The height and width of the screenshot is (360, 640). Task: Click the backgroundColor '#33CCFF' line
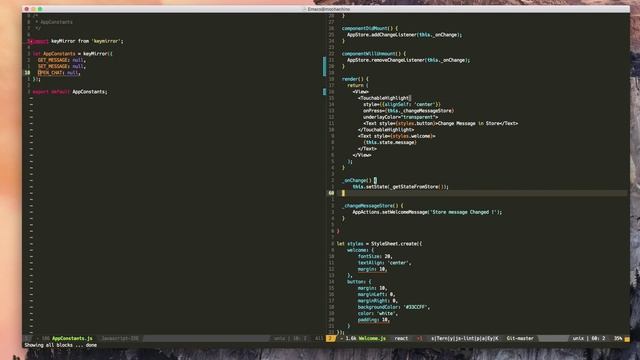click(394, 307)
